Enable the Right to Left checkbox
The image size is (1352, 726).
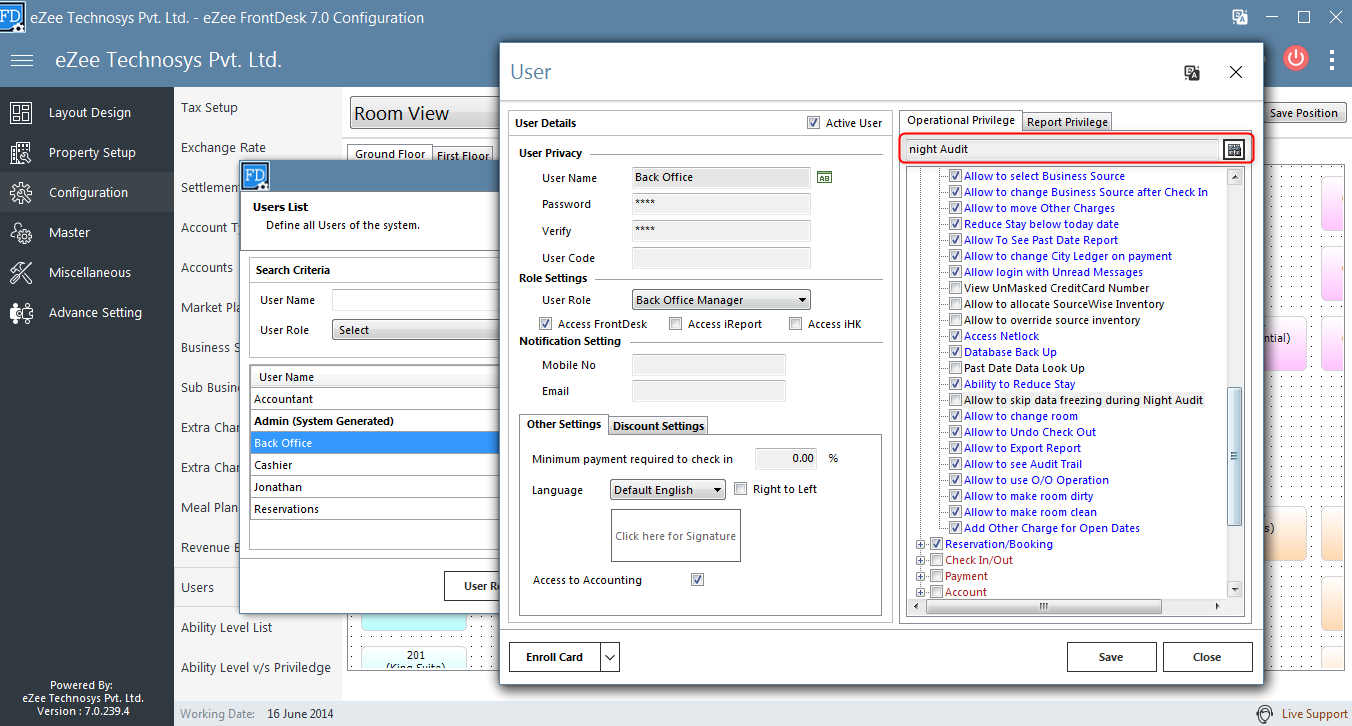(741, 489)
